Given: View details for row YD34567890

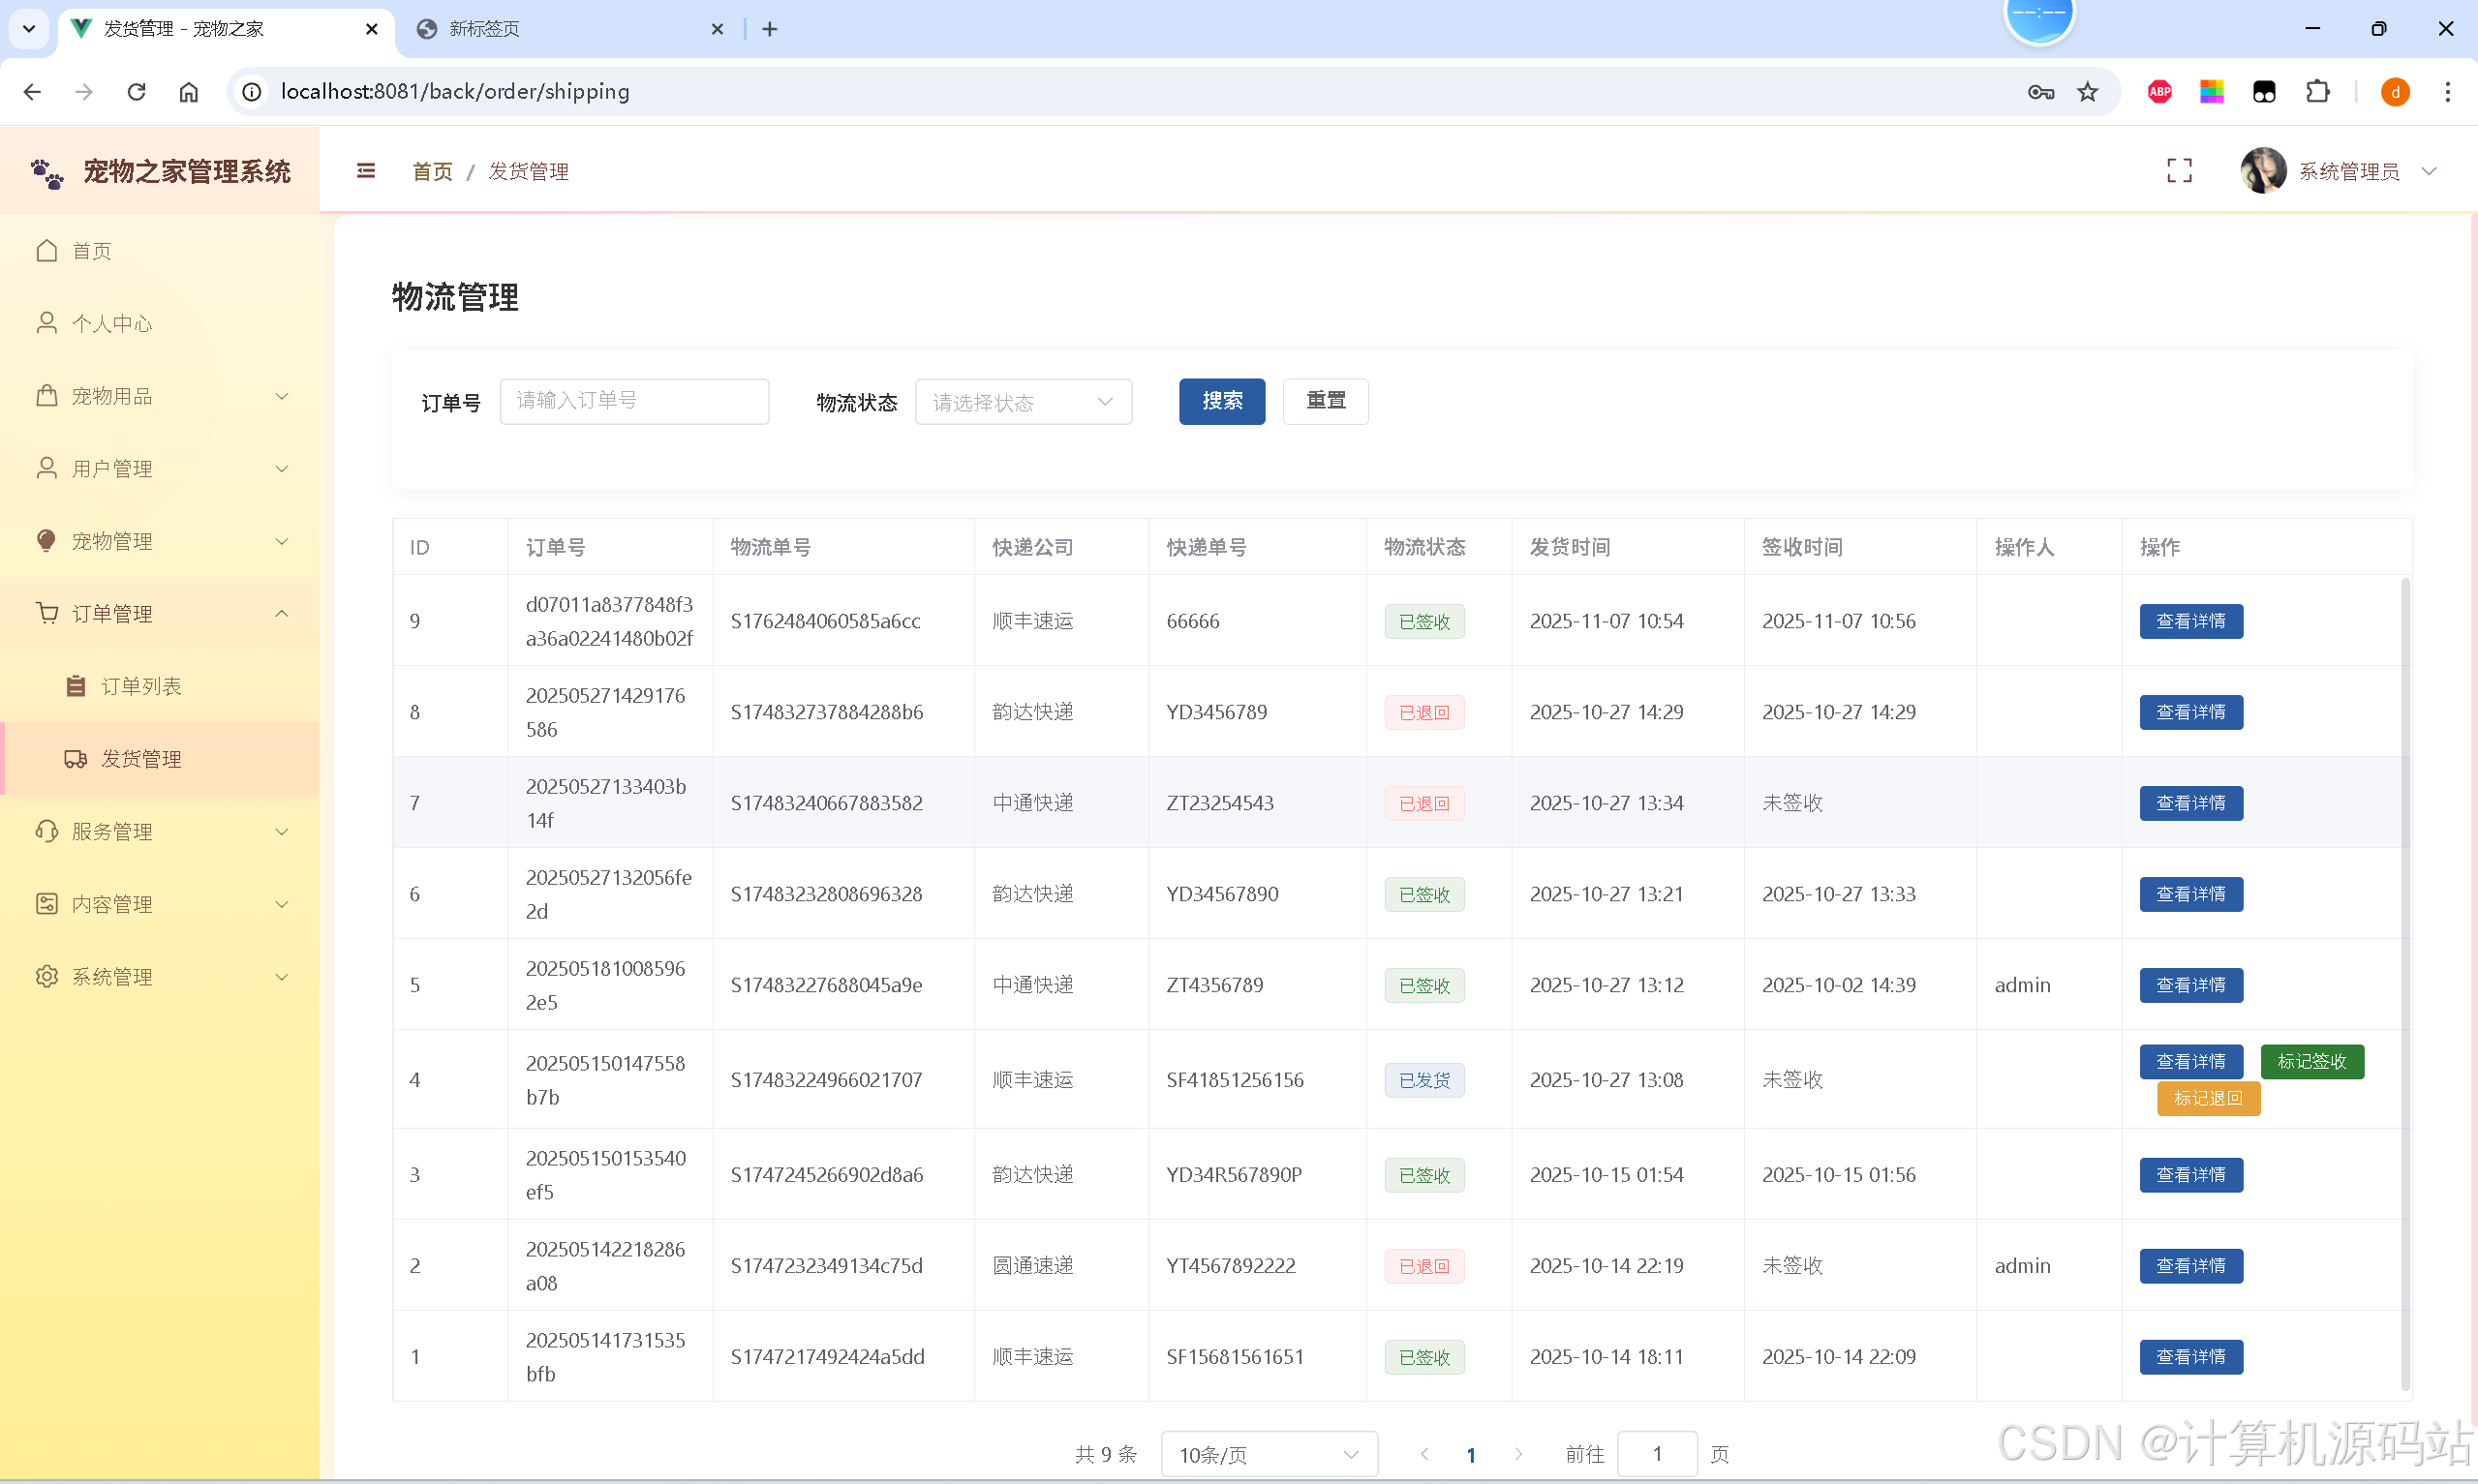Looking at the screenshot, I should 2191,894.
